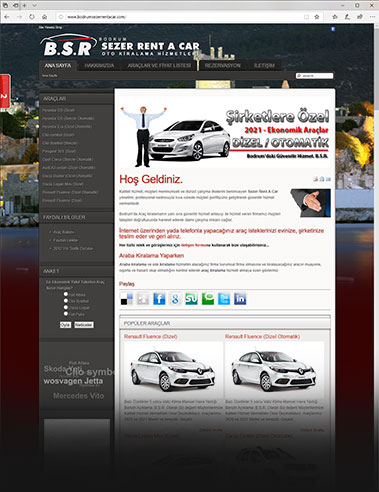The width and height of the screenshot is (379, 492).
Task: Open ARAÇLAR VE FİYAT LİSTESİ tab
Action: pyautogui.click(x=159, y=66)
